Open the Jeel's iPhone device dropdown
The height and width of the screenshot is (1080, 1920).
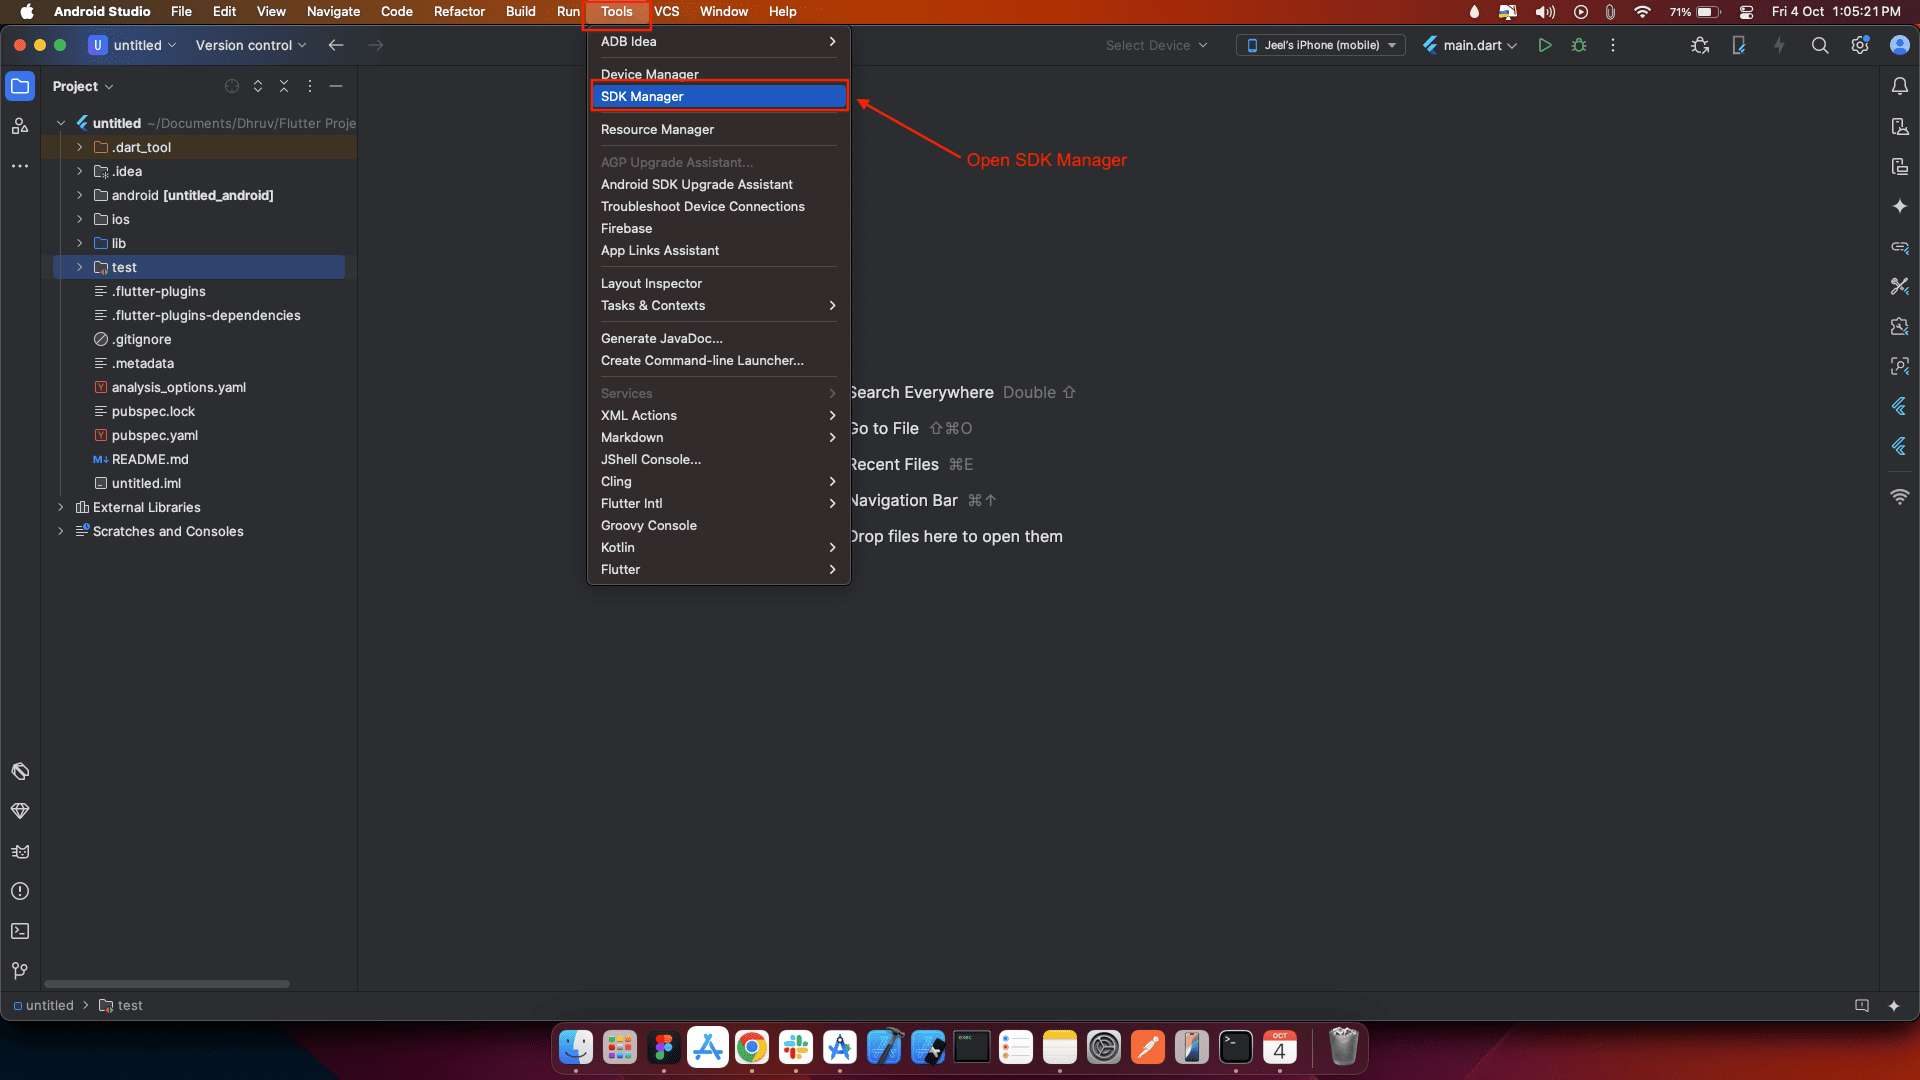(x=1320, y=45)
